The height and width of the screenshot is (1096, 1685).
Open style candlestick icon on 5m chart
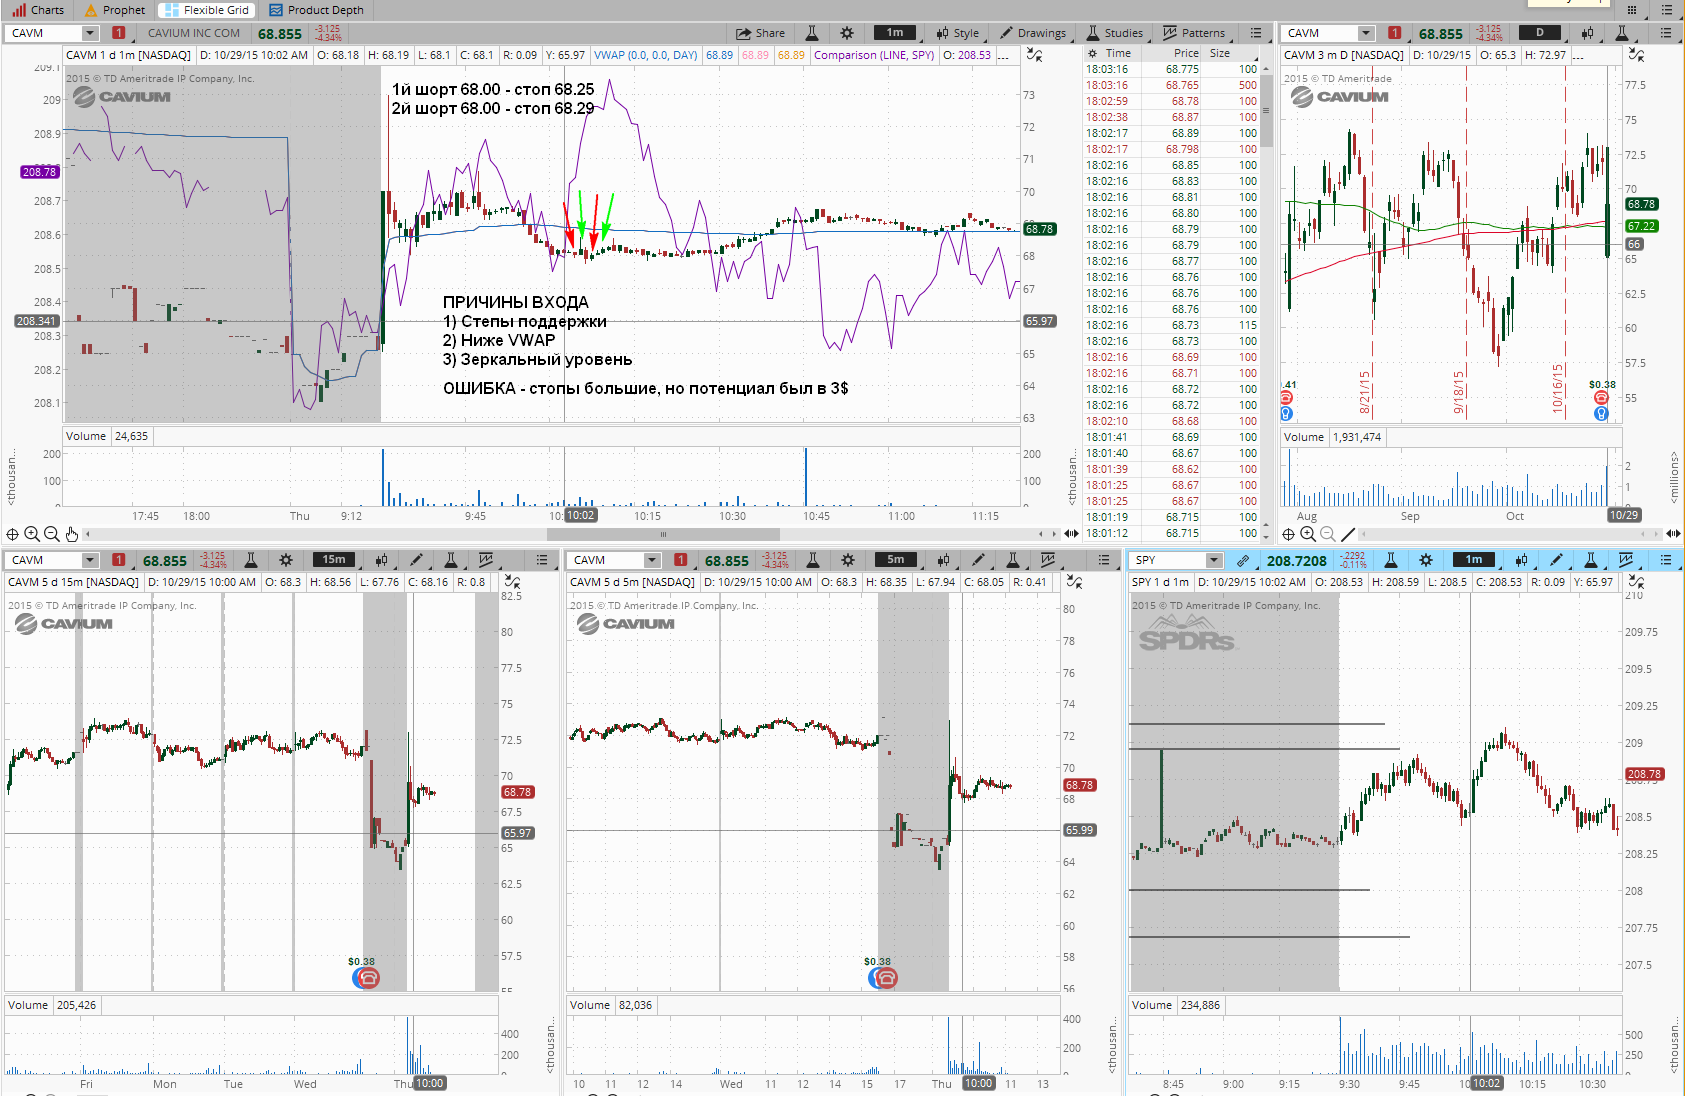coord(943,560)
